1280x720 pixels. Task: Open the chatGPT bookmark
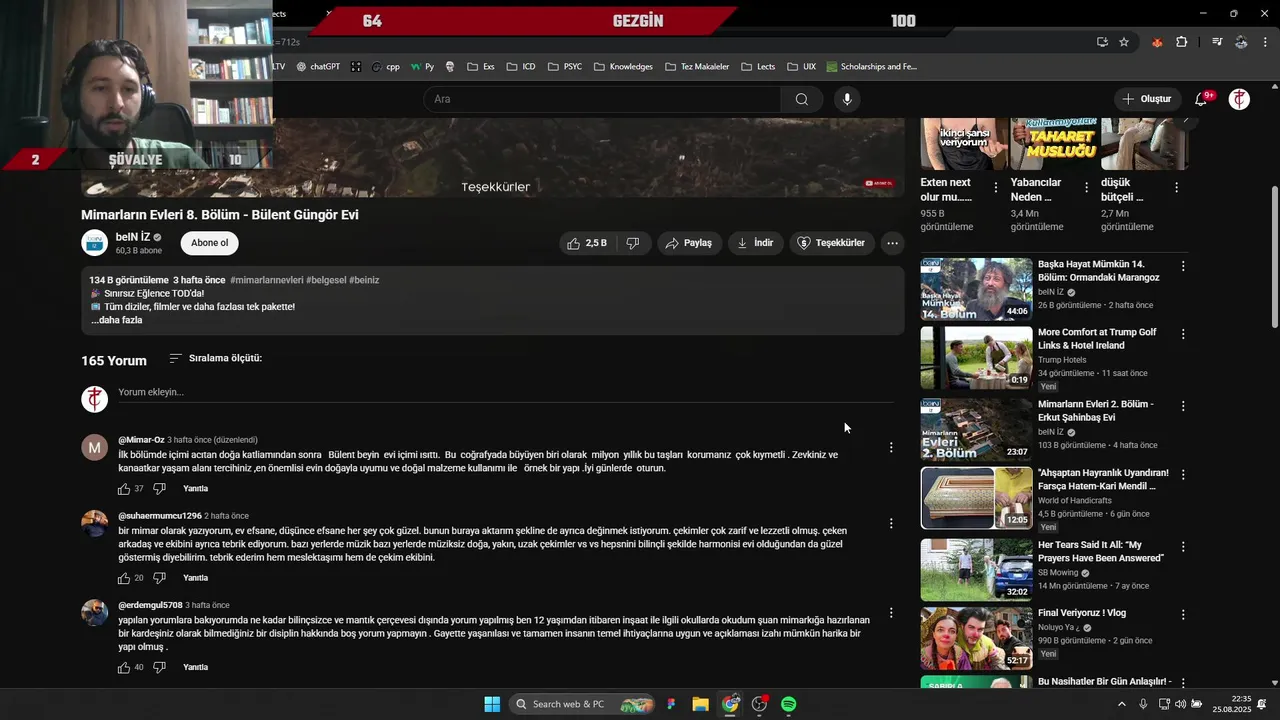[x=318, y=67]
